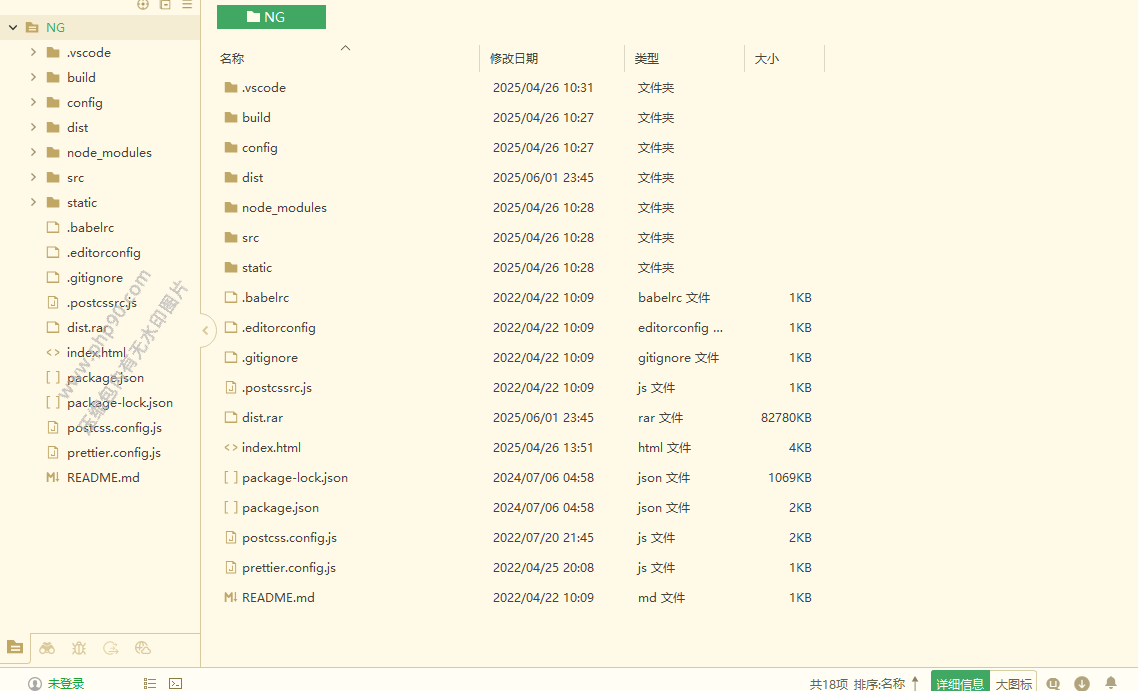Collapse the sidebar with the splitter handle

click(x=205, y=330)
